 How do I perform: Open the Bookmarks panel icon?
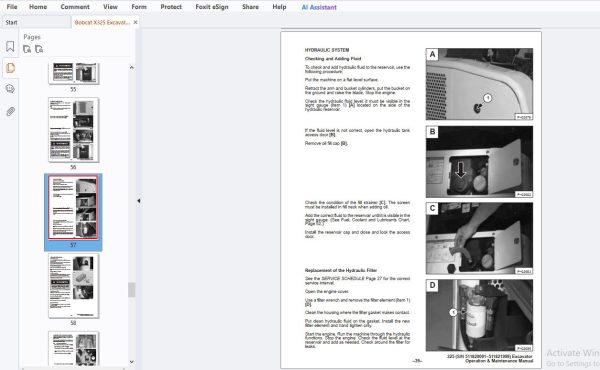pyautogui.click(x=10, y=46)
